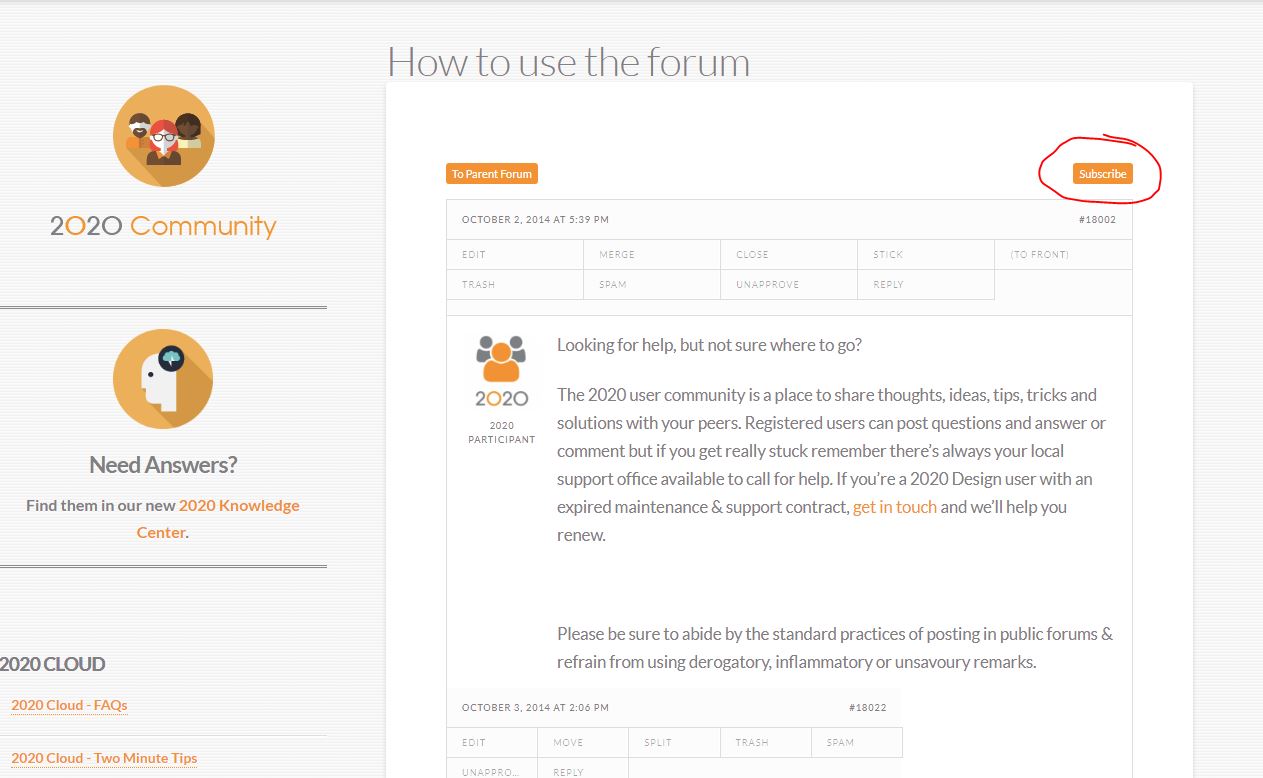The height and width of the screenshot is (778, 1263).
Task: Click the 2020 Participant label under avatar
Action: [501, 433]
